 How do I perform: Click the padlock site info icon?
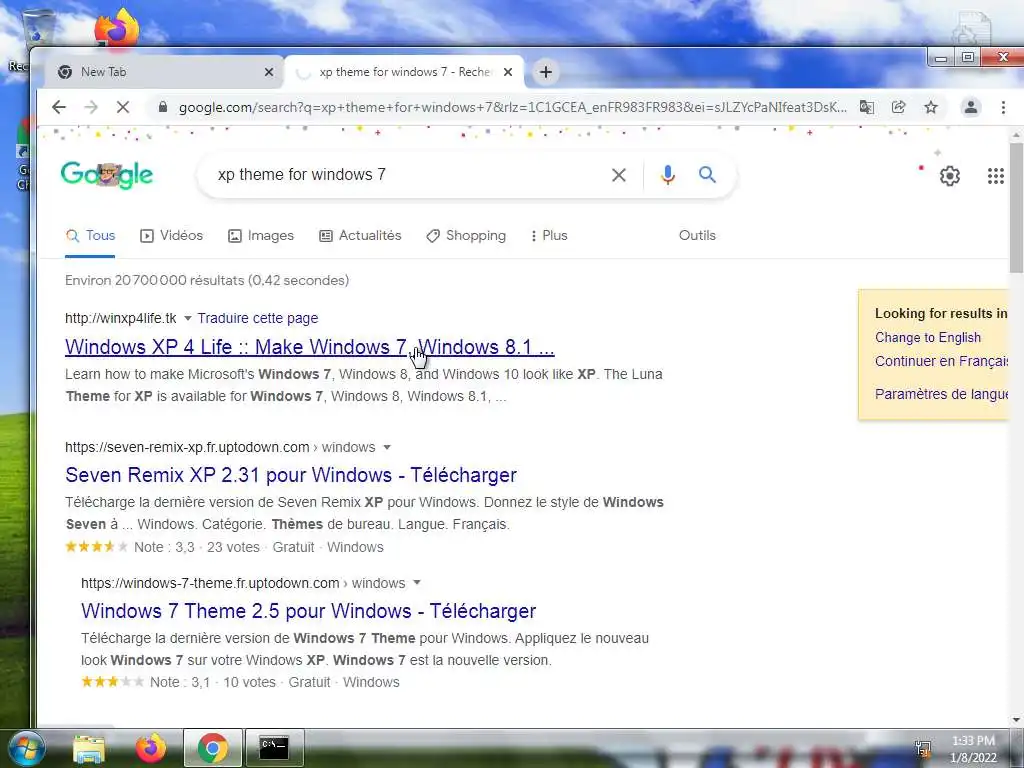(x=163, y=107)
